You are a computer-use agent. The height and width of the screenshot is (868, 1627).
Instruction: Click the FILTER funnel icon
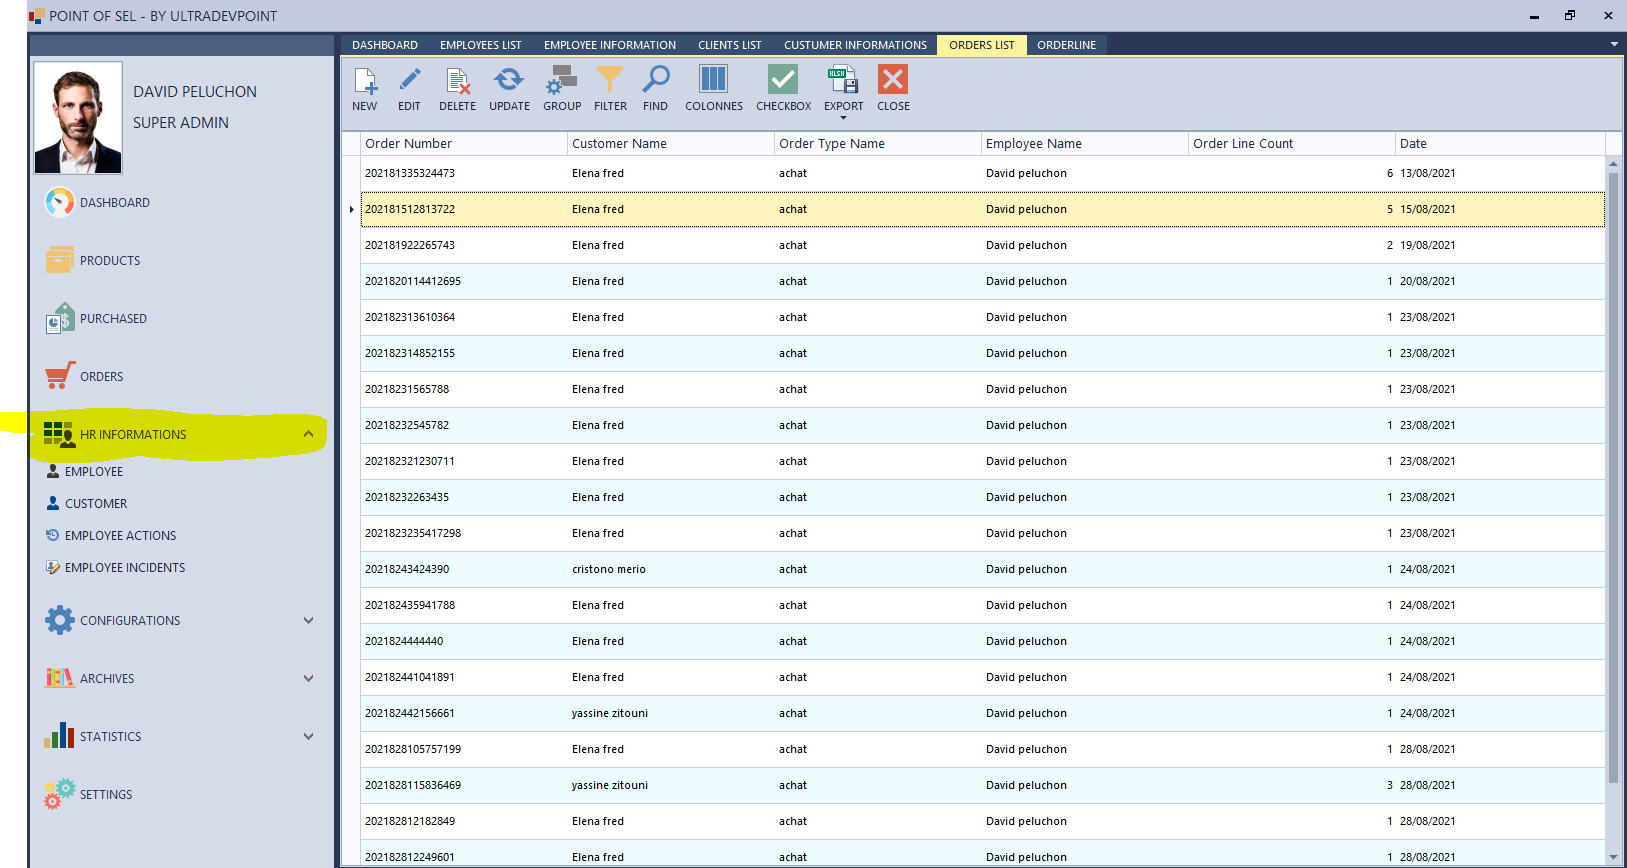[x=610, y=81]
